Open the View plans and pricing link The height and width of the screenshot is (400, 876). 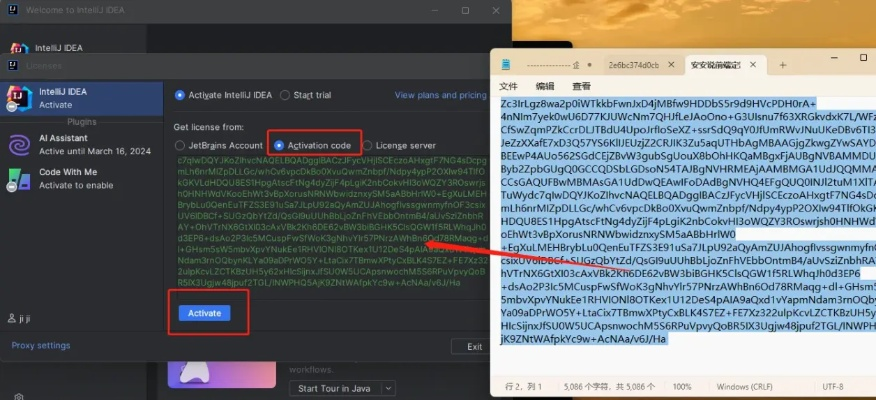441,95
